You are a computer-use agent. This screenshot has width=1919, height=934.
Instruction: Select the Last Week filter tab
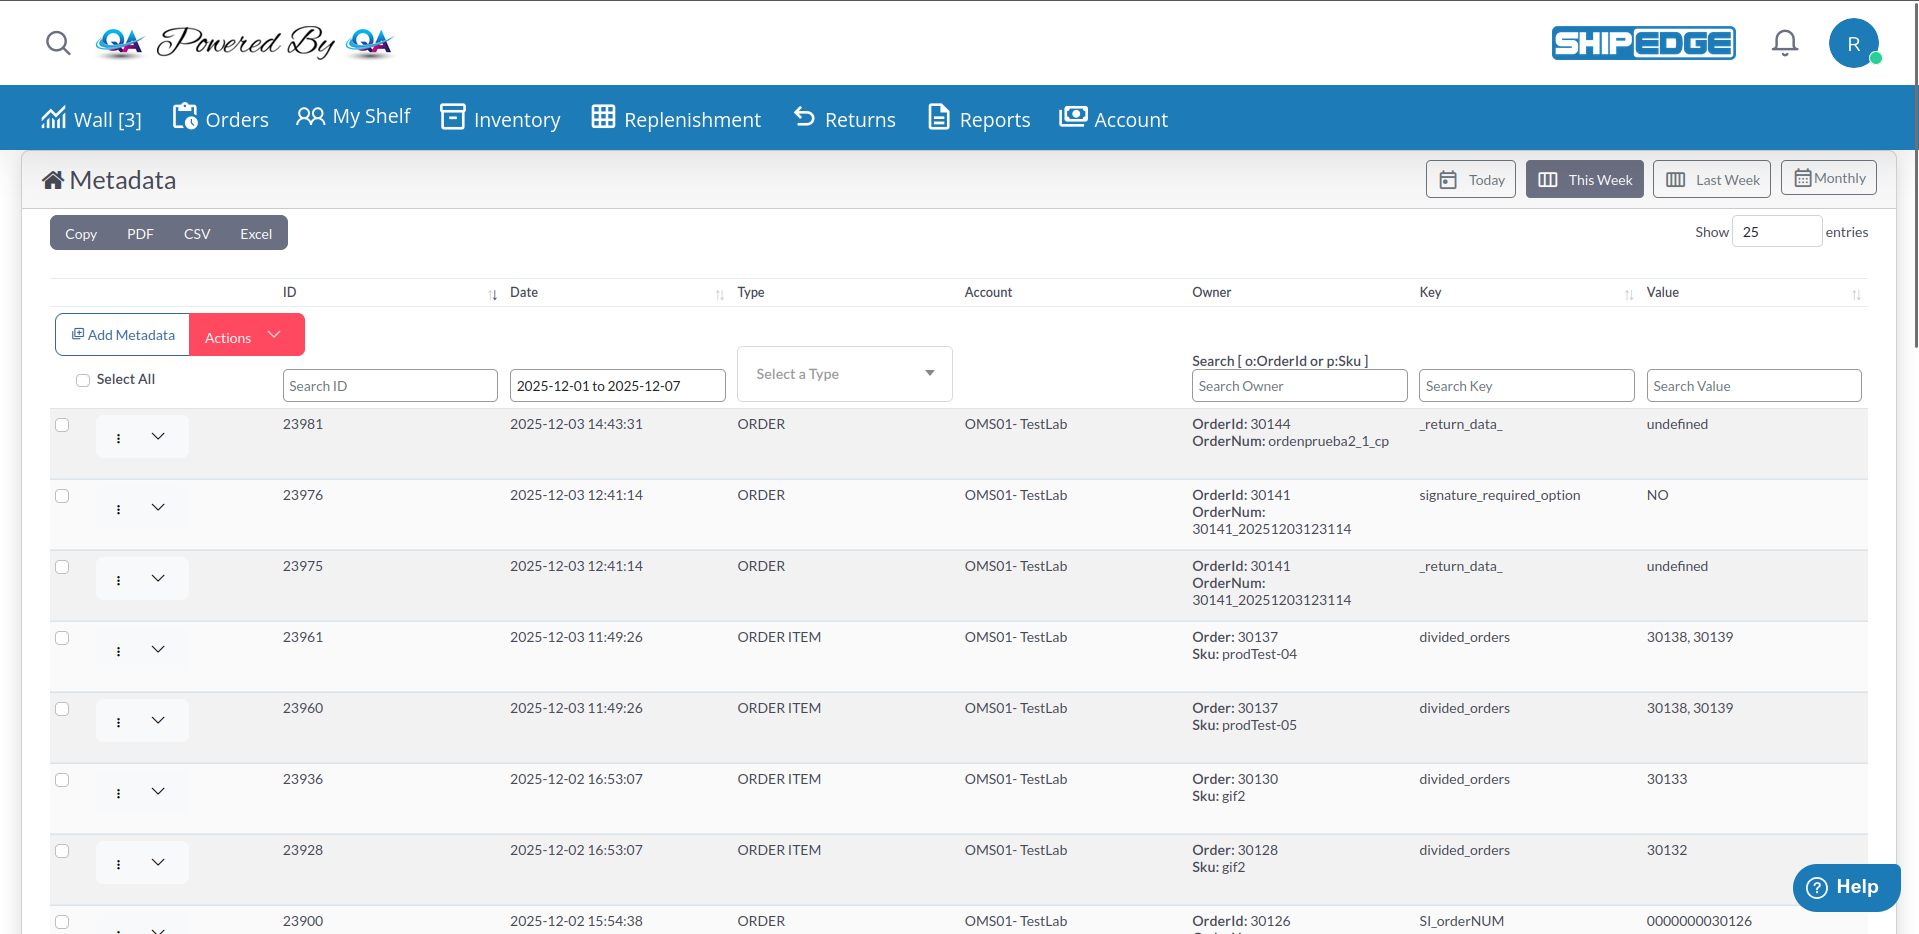click(1711, 178)
